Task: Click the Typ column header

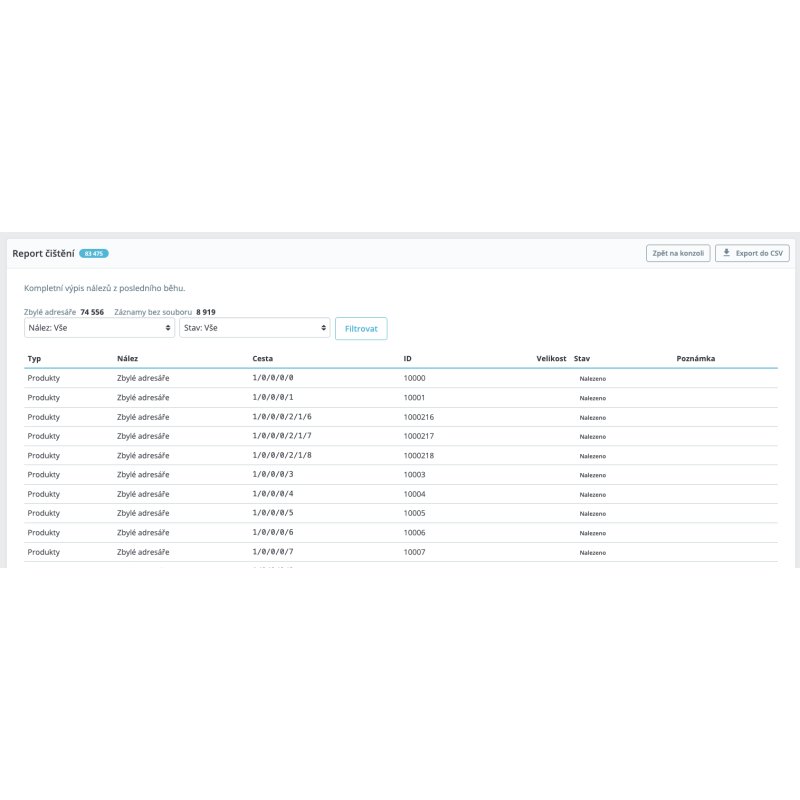Action: point(34,358)
